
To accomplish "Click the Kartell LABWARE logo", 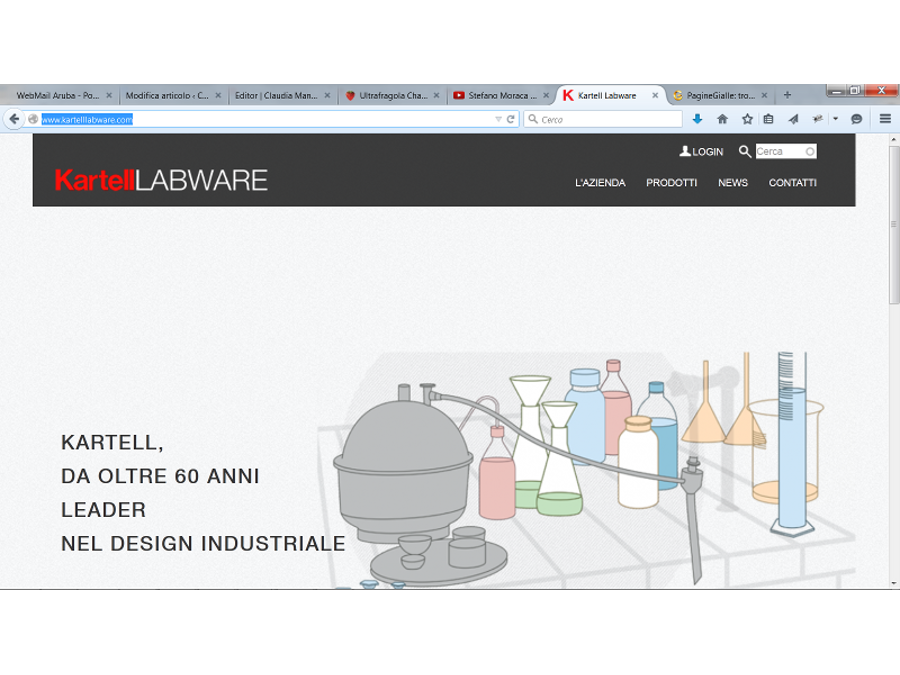I will (161, 180).
